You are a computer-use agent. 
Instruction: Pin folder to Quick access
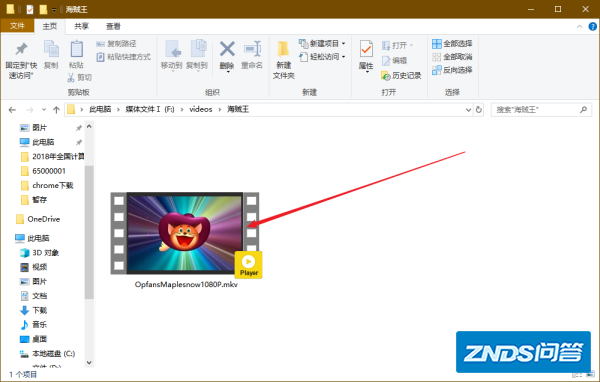pos(21,60)
